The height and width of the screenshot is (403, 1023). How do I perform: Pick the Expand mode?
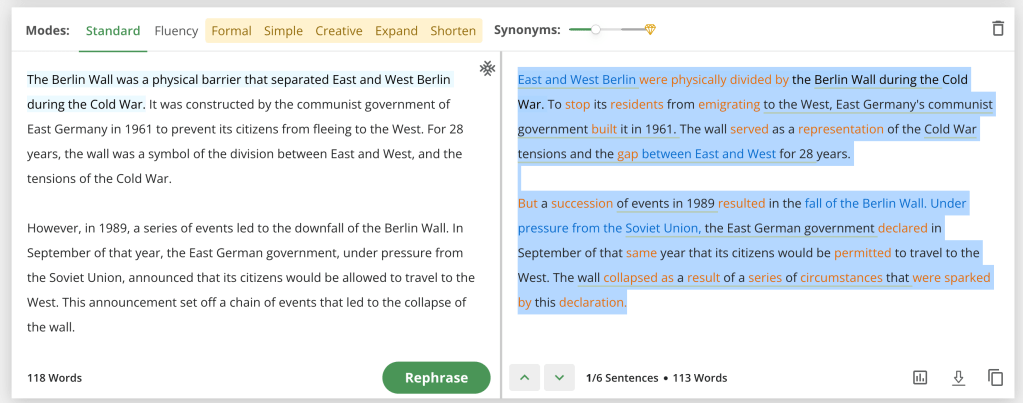click(x=396, y=30)
